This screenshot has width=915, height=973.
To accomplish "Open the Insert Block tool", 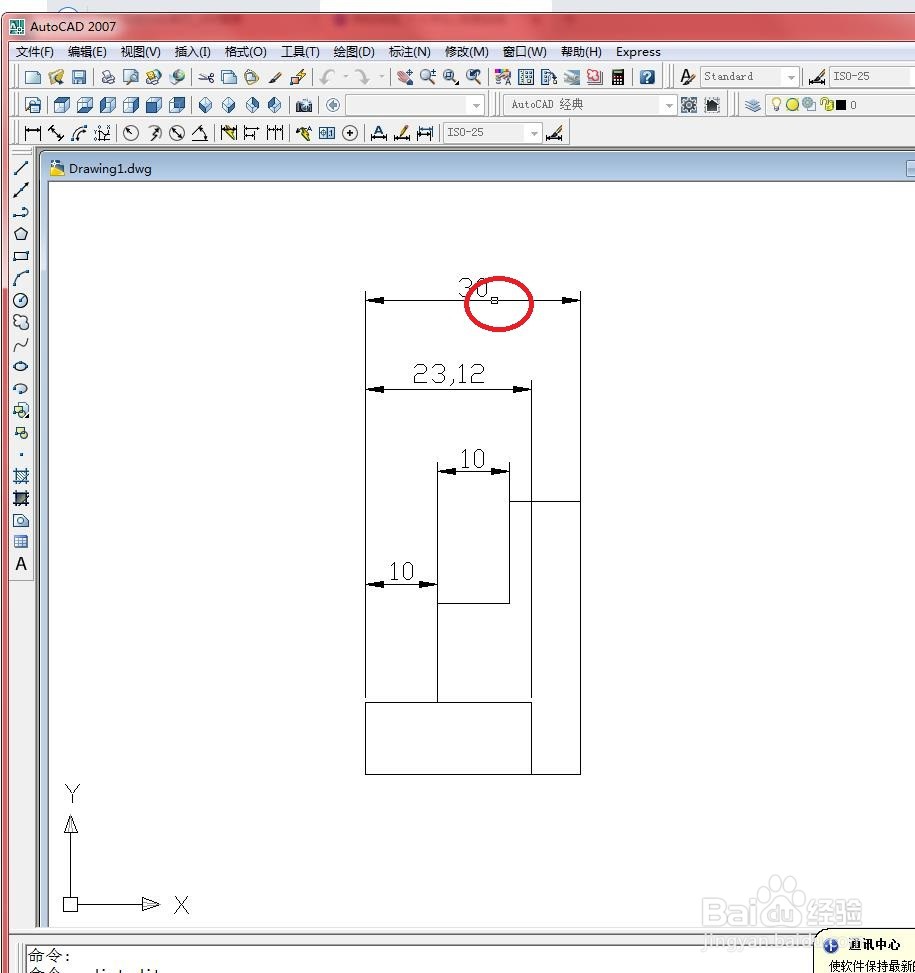I will (20, 410).
